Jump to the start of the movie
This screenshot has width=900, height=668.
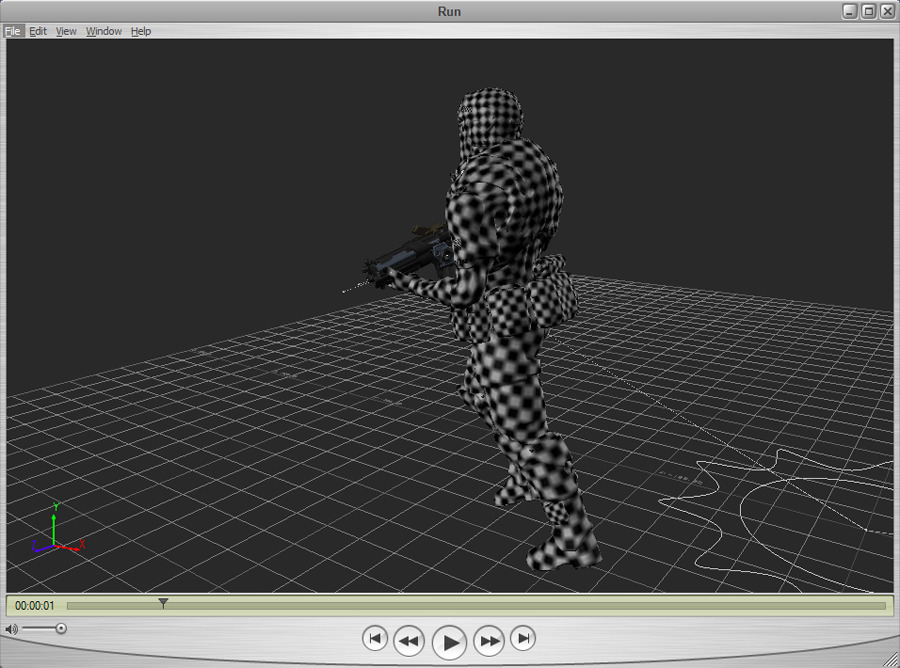point(374,638)
